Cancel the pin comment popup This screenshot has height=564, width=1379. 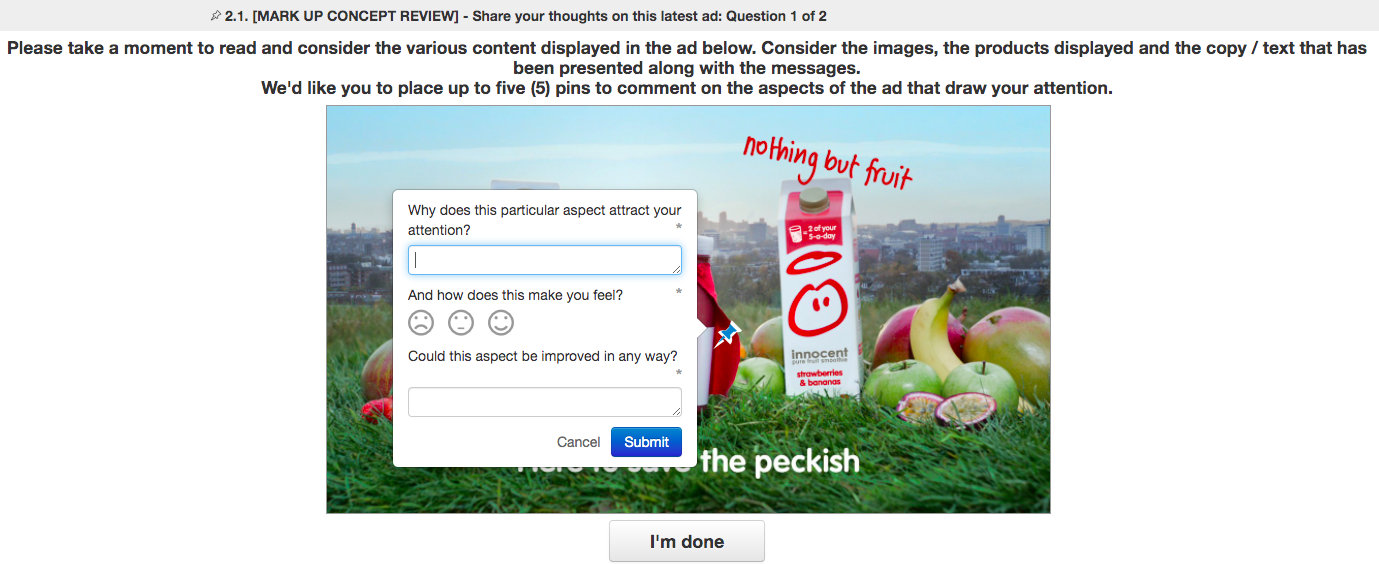(x=578, y=442)
